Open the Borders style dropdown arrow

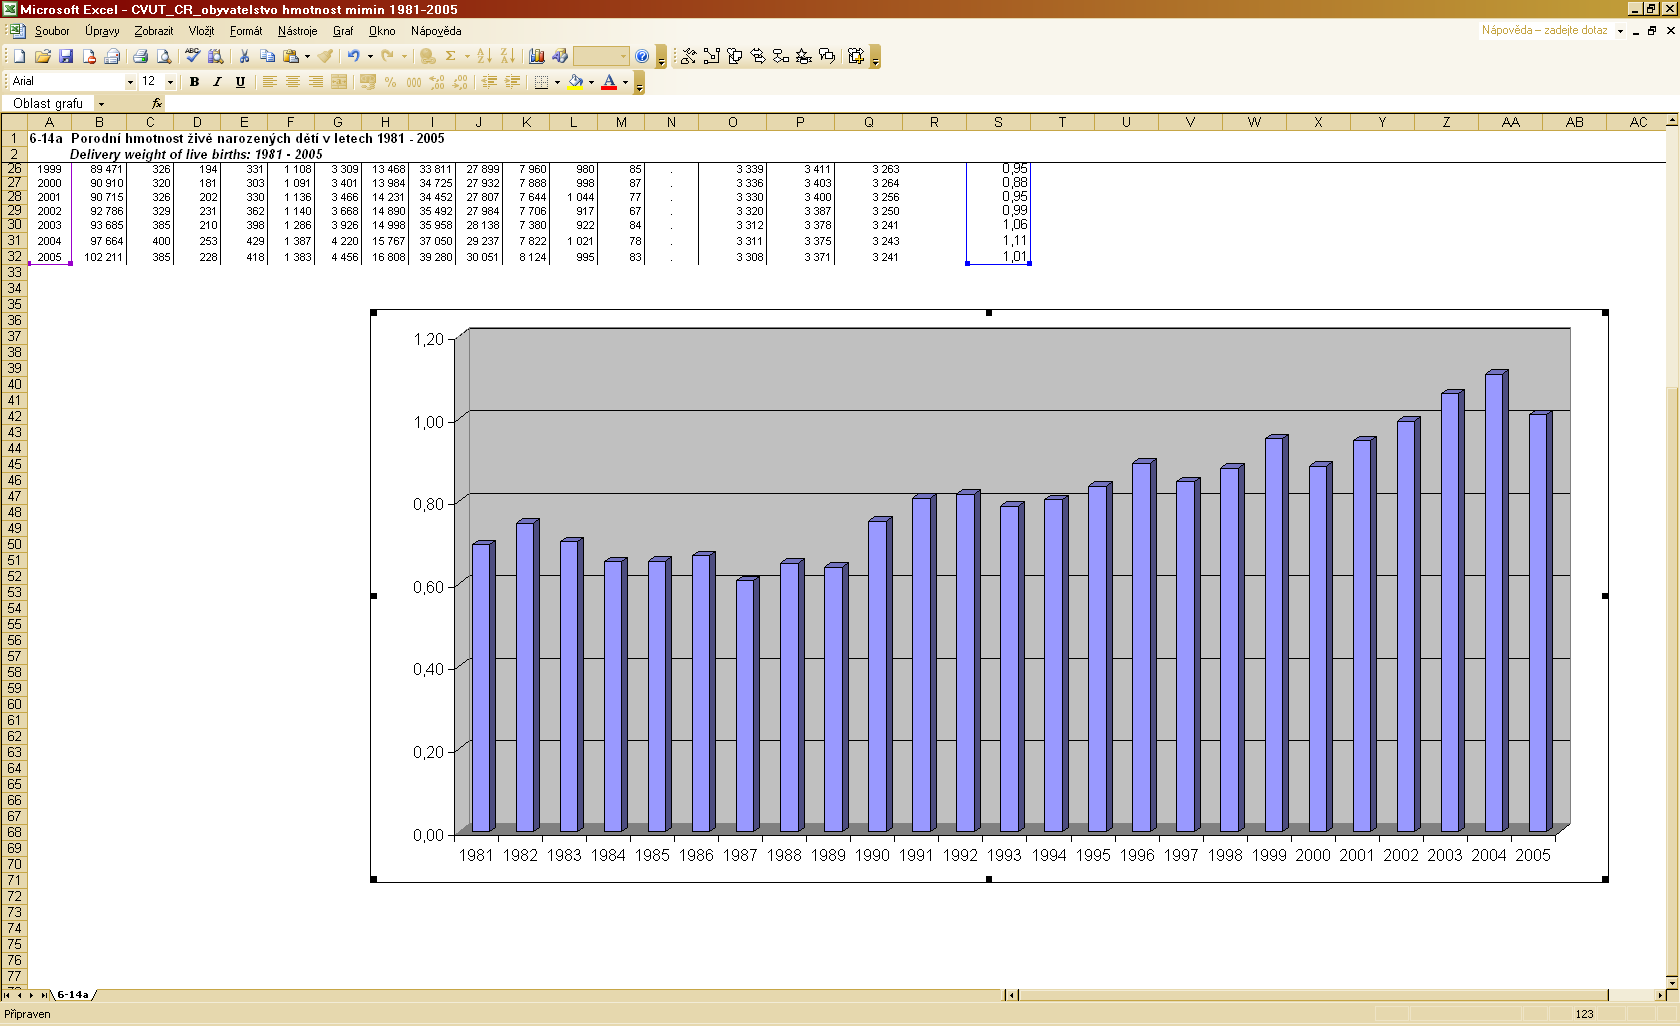coord(557,82)
